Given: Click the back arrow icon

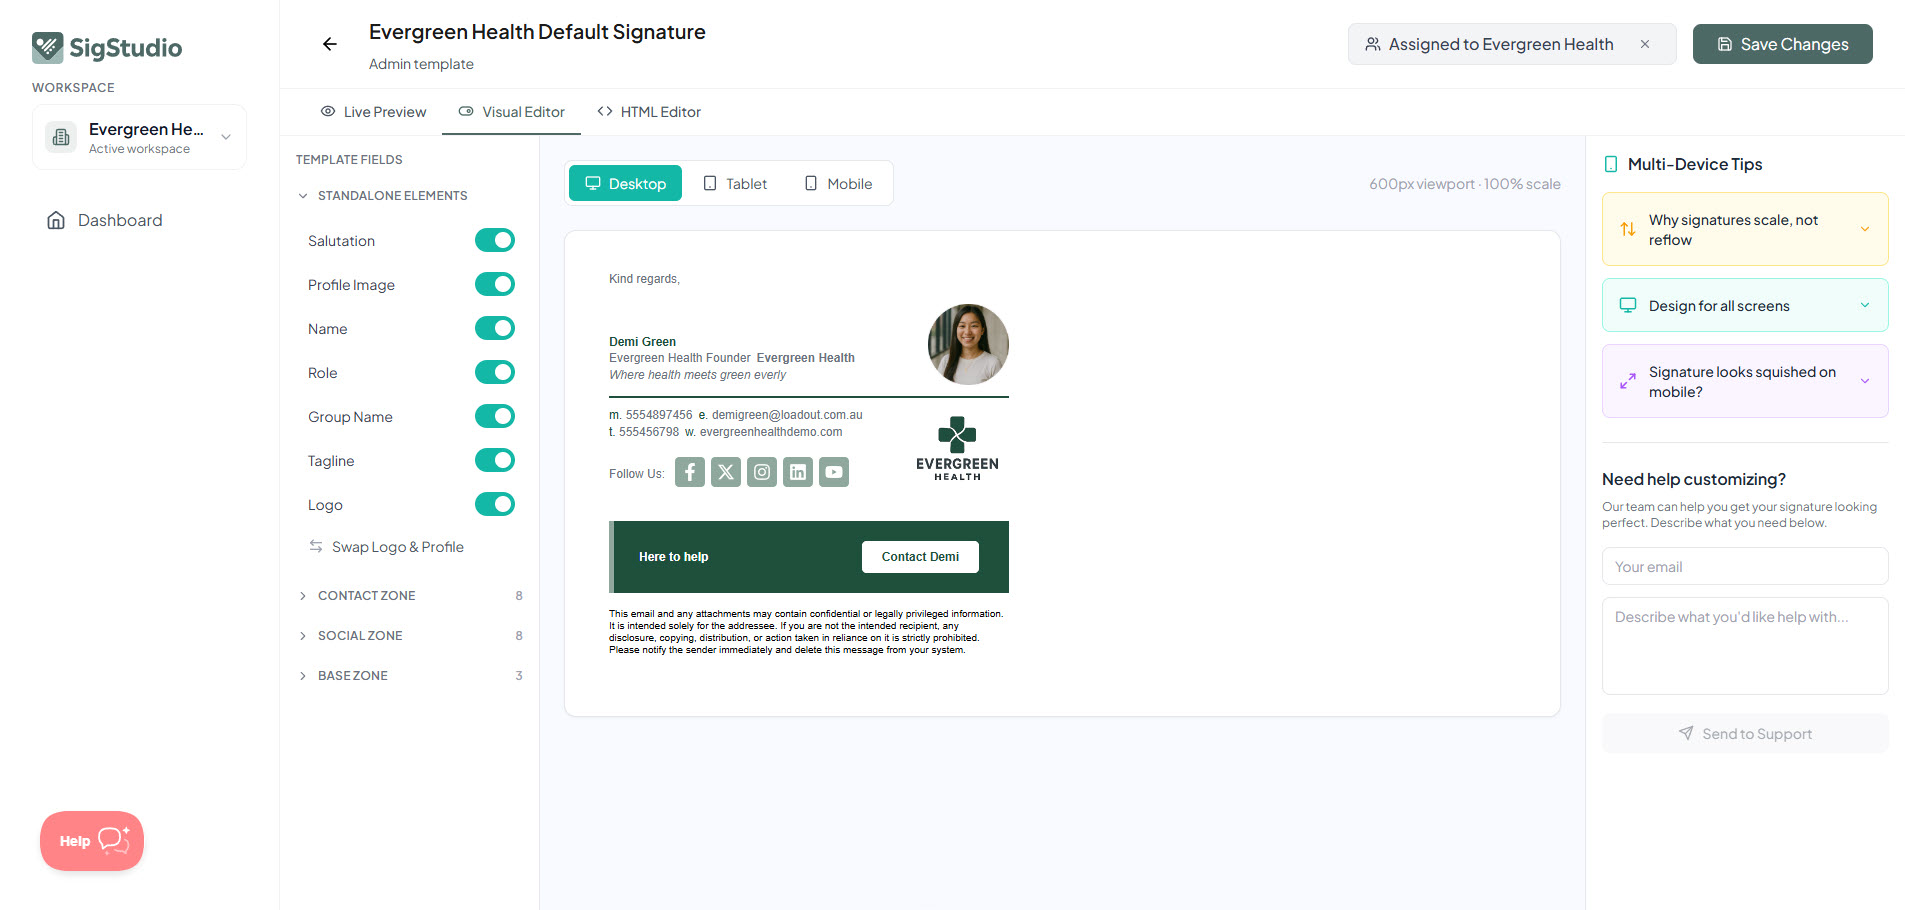Looking at the screenshot, I should pyautogui.click(x=329, y=44).
